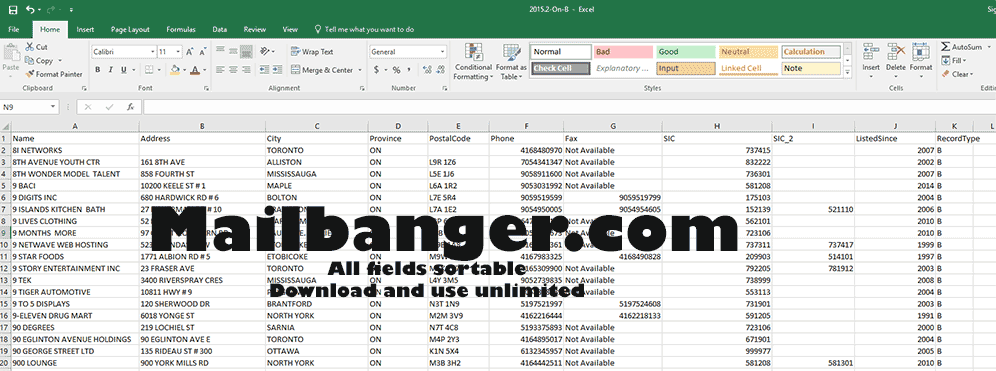Click the Merge & Center button
Image resolution: width=996 pixels, height=371 pixels.
pyautogui.click(x=323, y=70)
